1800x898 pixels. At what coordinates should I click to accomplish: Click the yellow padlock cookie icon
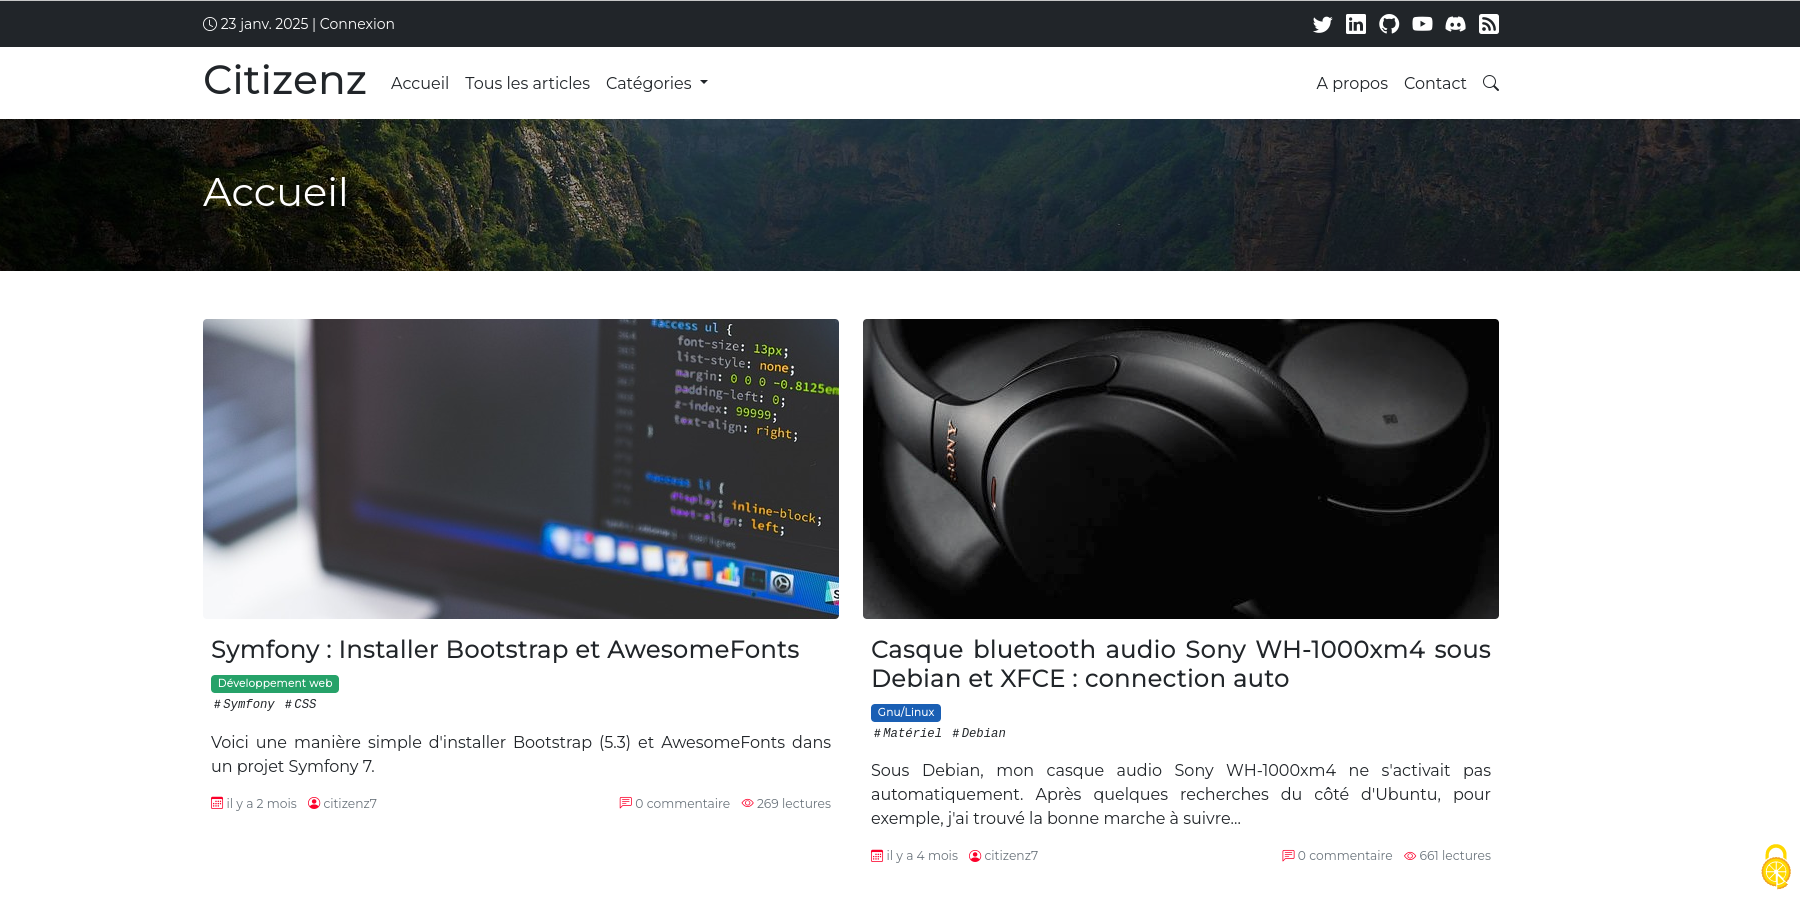tap(1776, 867)
